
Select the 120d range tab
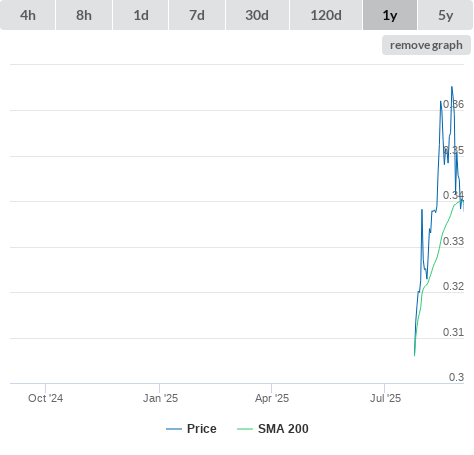point(326,15)
